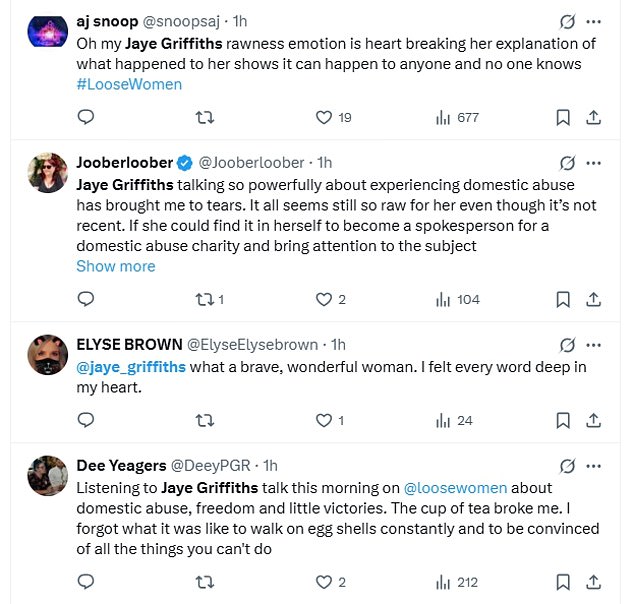Viewport: 634px width, 604px height.
Task: Reply to aj snoop's tweet
Action: point(86,118)
